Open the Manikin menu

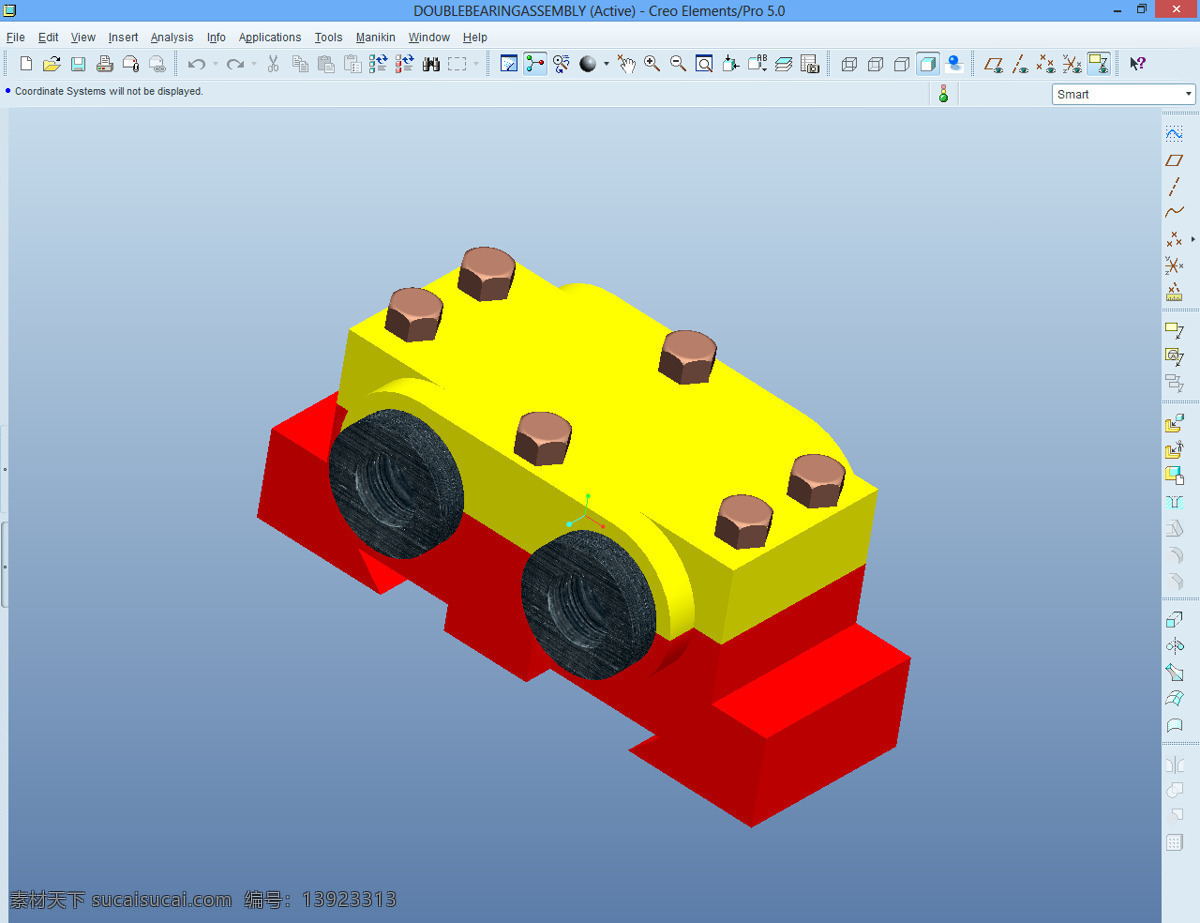[376, 37]
